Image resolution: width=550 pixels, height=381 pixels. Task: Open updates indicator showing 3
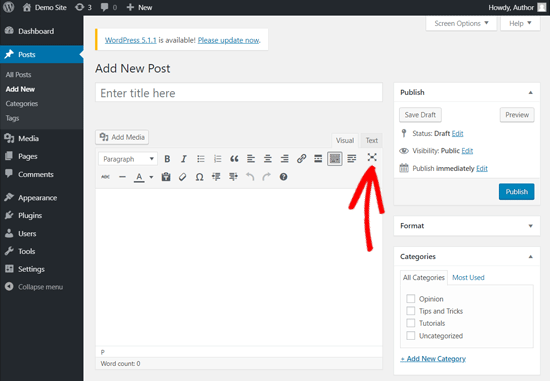[83, 7]
